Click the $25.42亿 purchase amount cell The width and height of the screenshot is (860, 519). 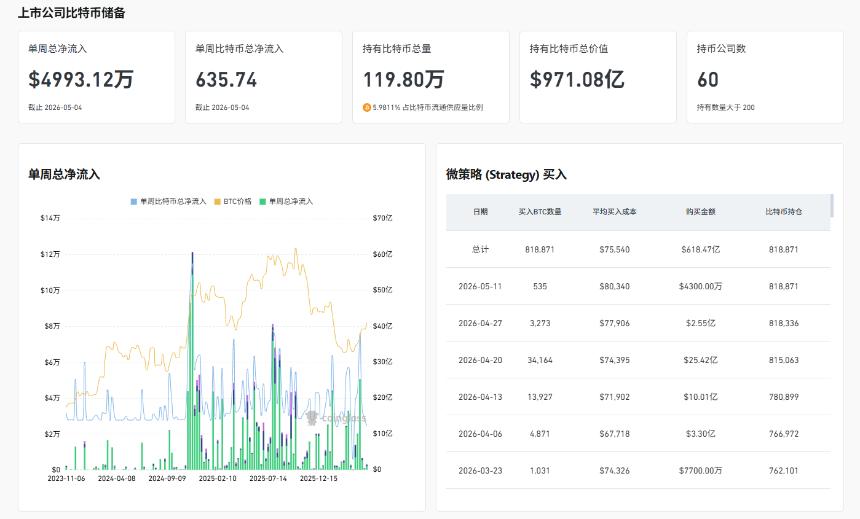[700, 360]
